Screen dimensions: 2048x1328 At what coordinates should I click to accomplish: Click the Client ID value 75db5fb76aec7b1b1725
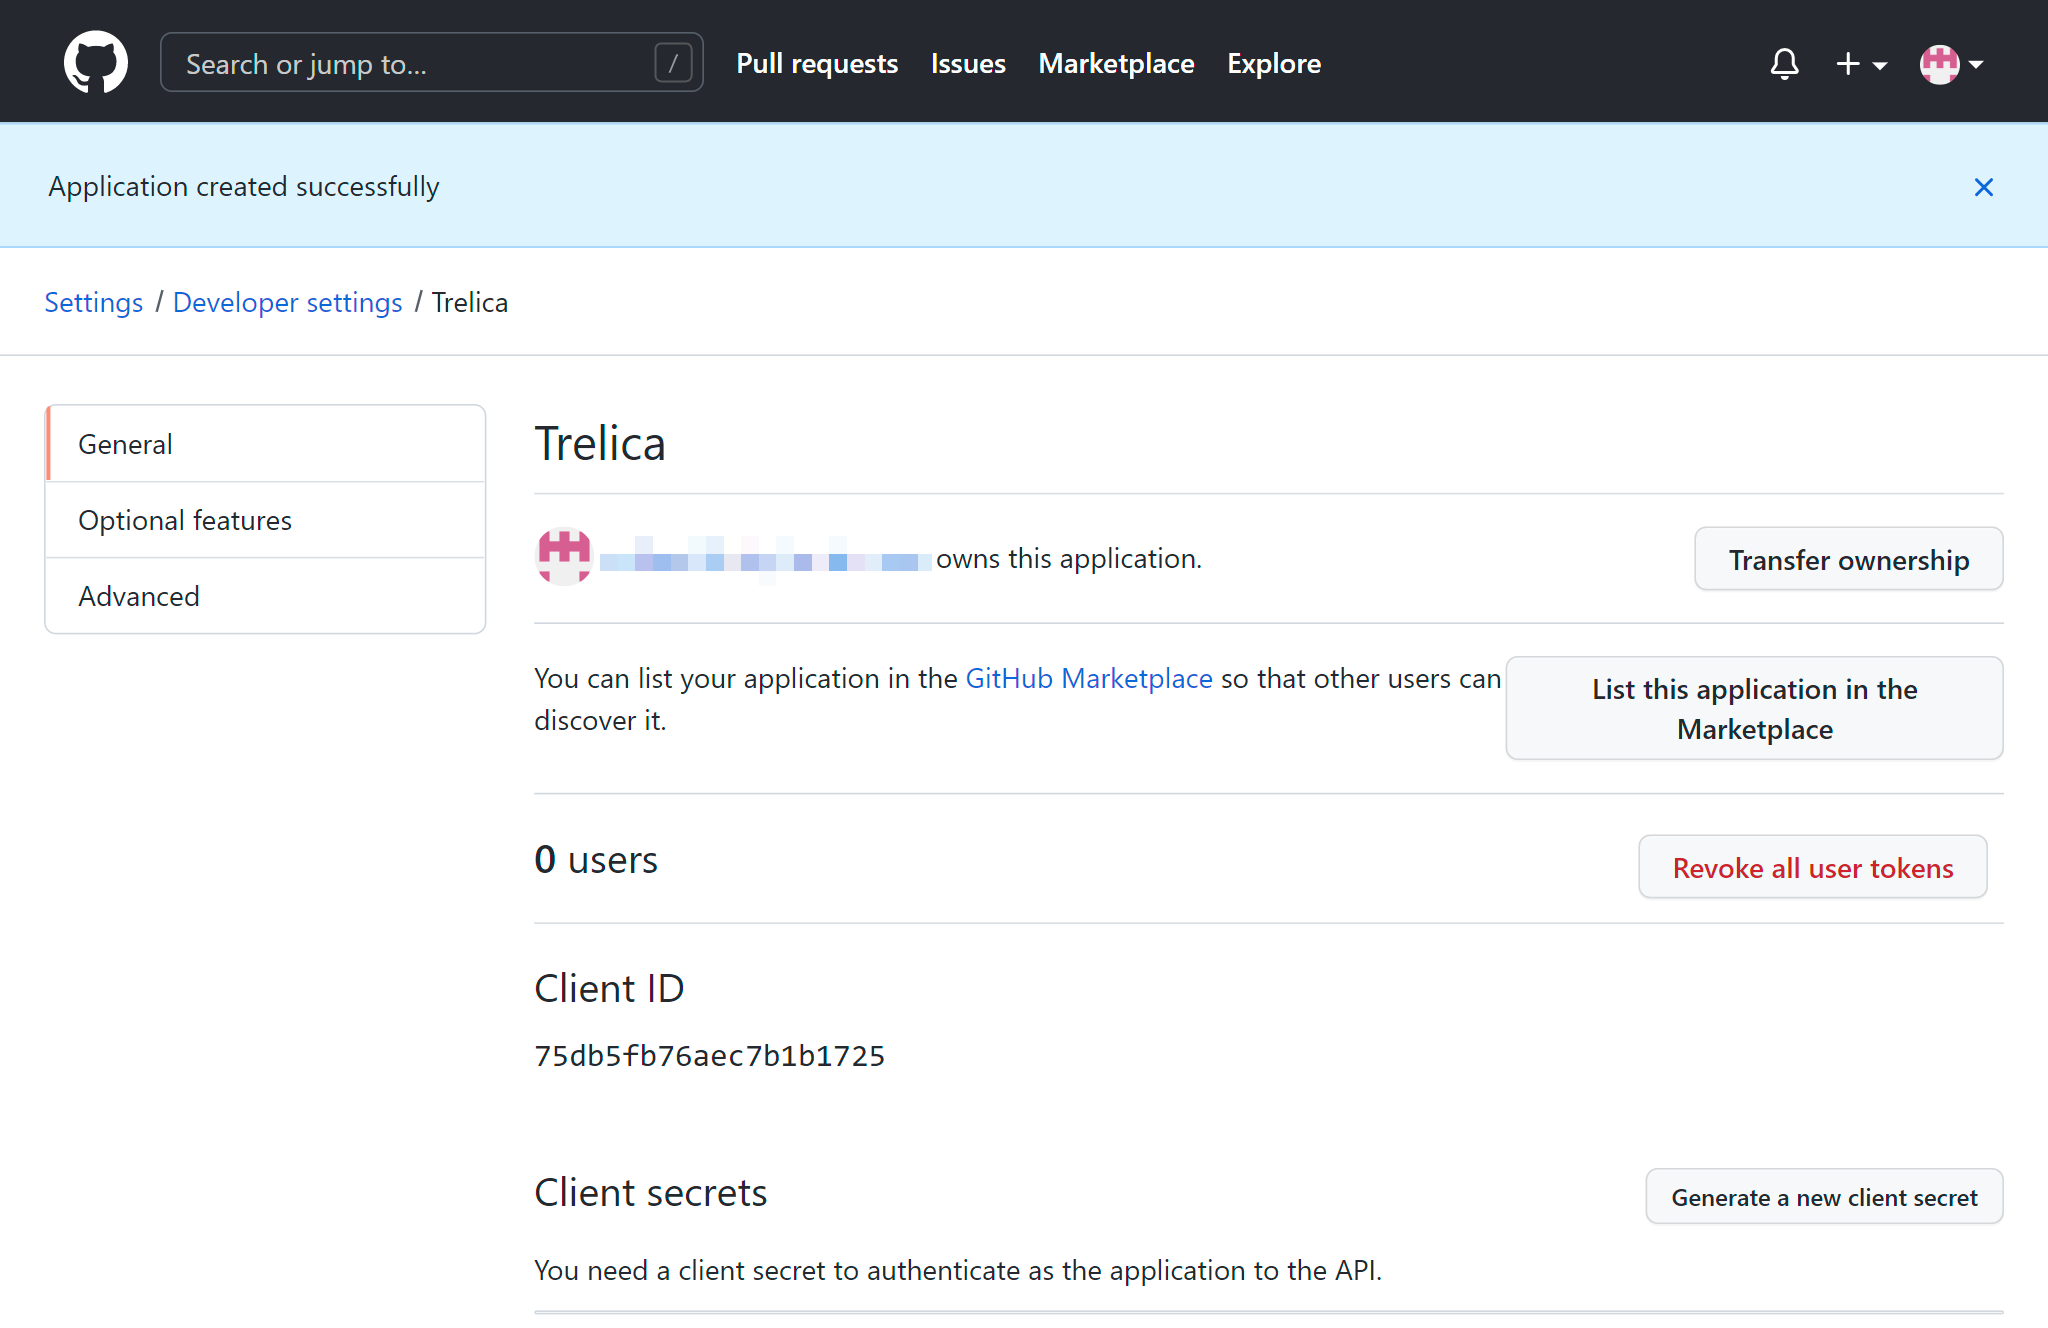(x=710, y=1056)
